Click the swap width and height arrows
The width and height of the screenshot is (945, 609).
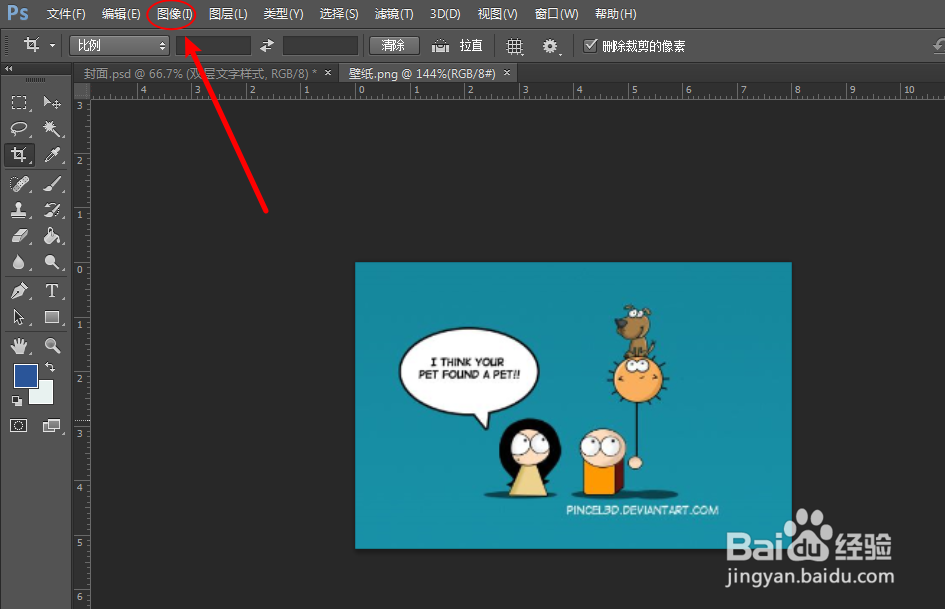267,45
